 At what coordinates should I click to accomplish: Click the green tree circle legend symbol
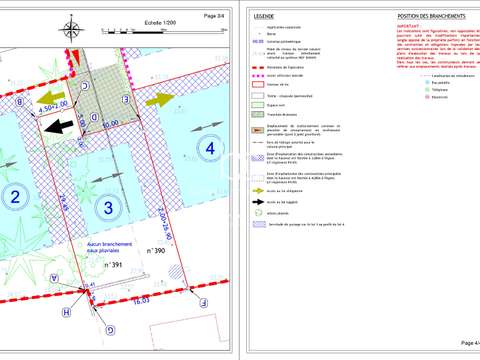258,213
